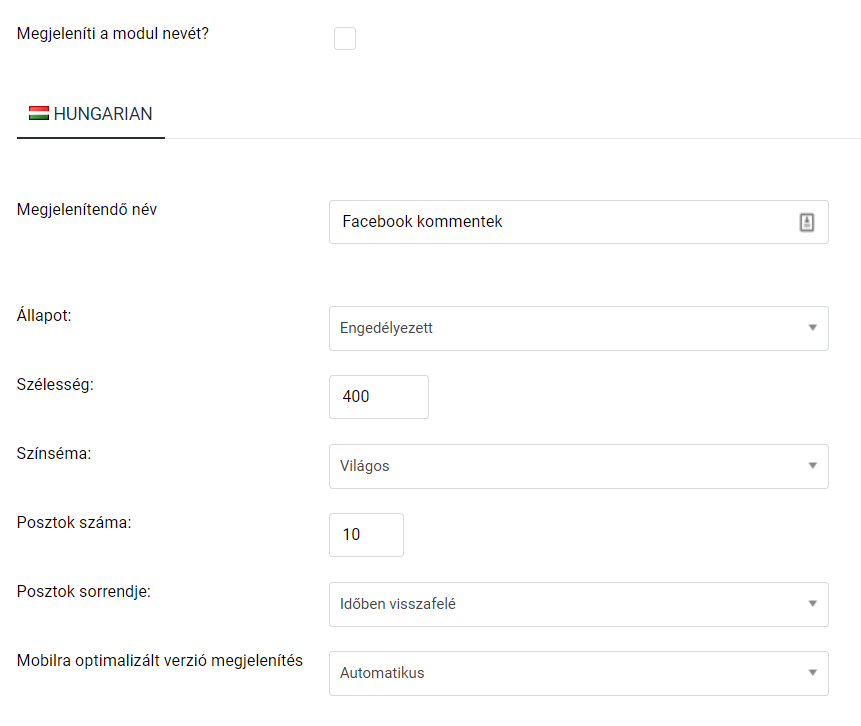
Task: Enable the 'Megjeleníti a modul nevét?' checkbox
Action: (x=345, y=38)
